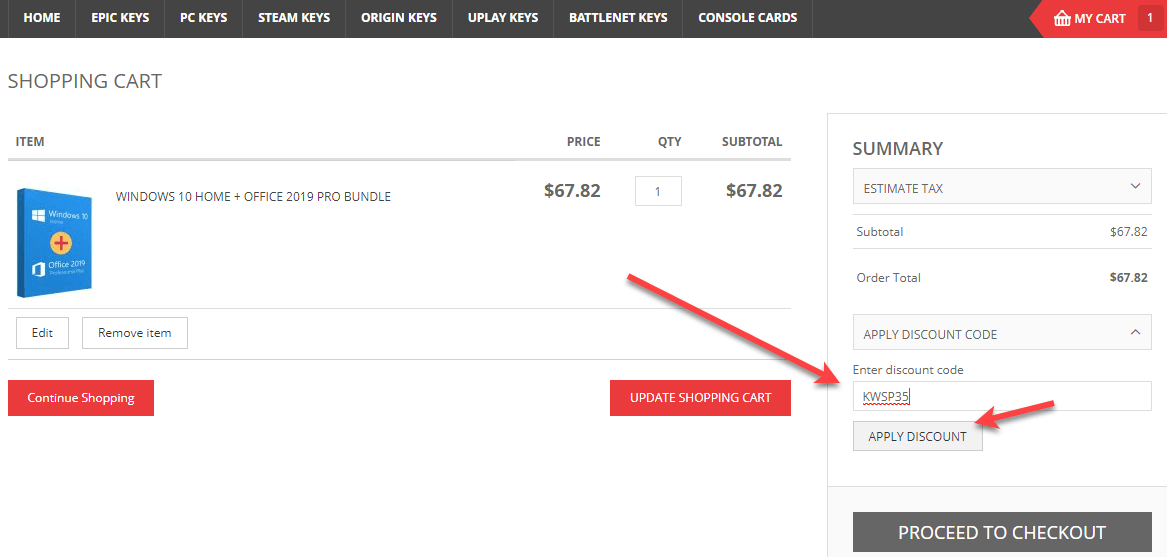Open MY CART in the header
This screenshot has width=1167, height=557.
tap(1100, 19)
